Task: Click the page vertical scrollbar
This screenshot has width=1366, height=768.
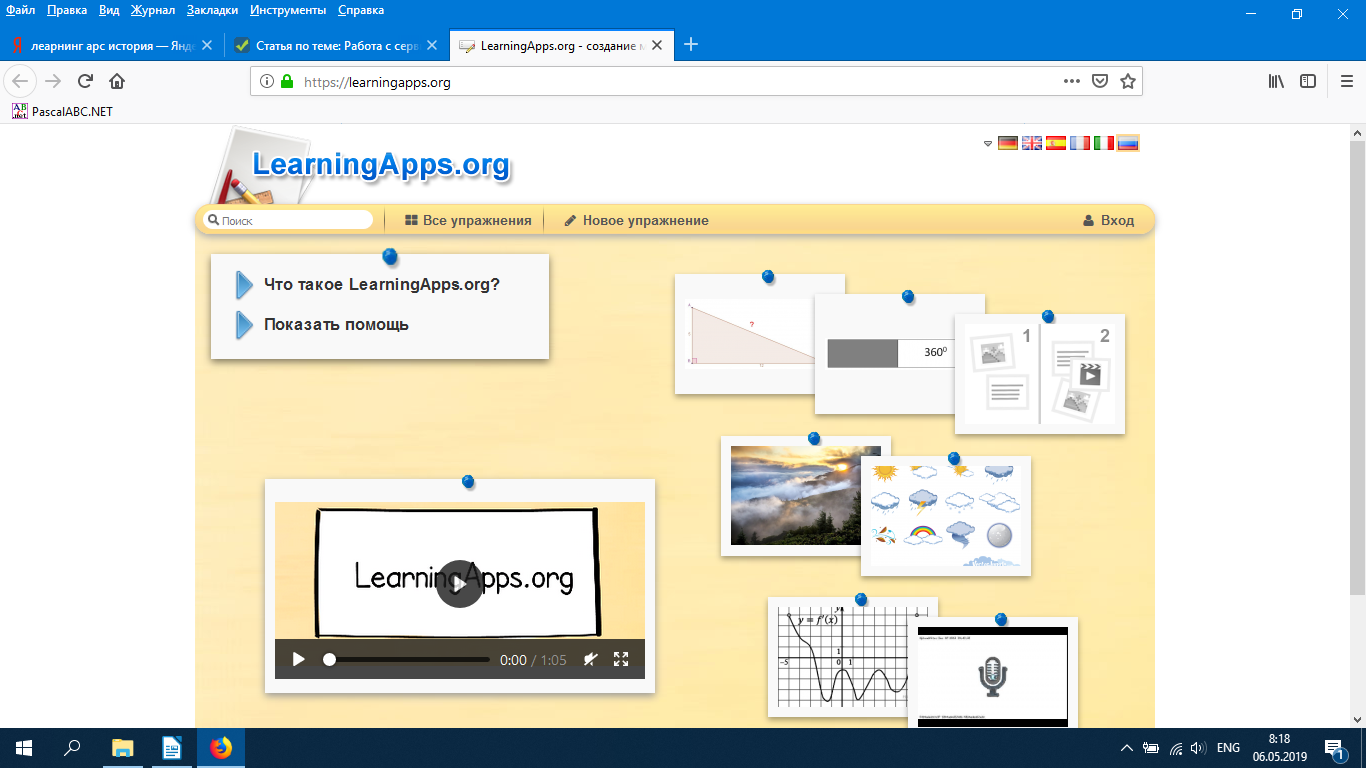Action: (1357, 367)
